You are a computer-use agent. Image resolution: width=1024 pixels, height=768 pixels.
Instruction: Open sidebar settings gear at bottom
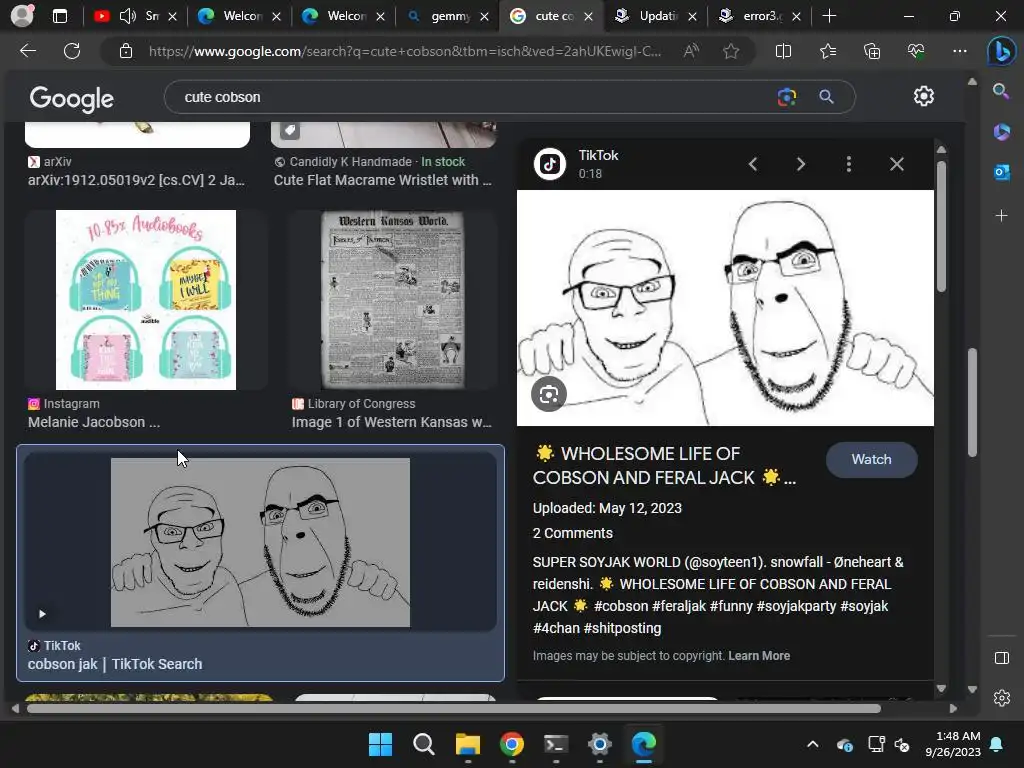tap(1001, 698)
